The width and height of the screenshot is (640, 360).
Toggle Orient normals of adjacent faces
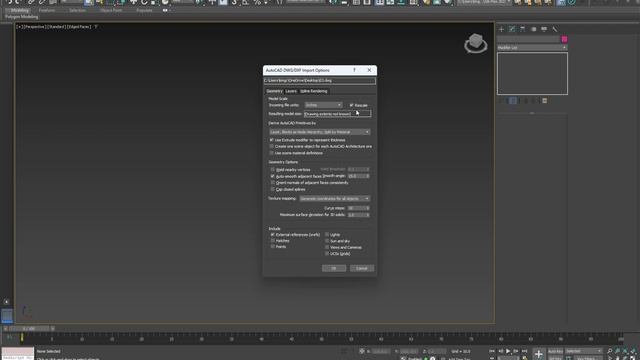tap(273, 182)
